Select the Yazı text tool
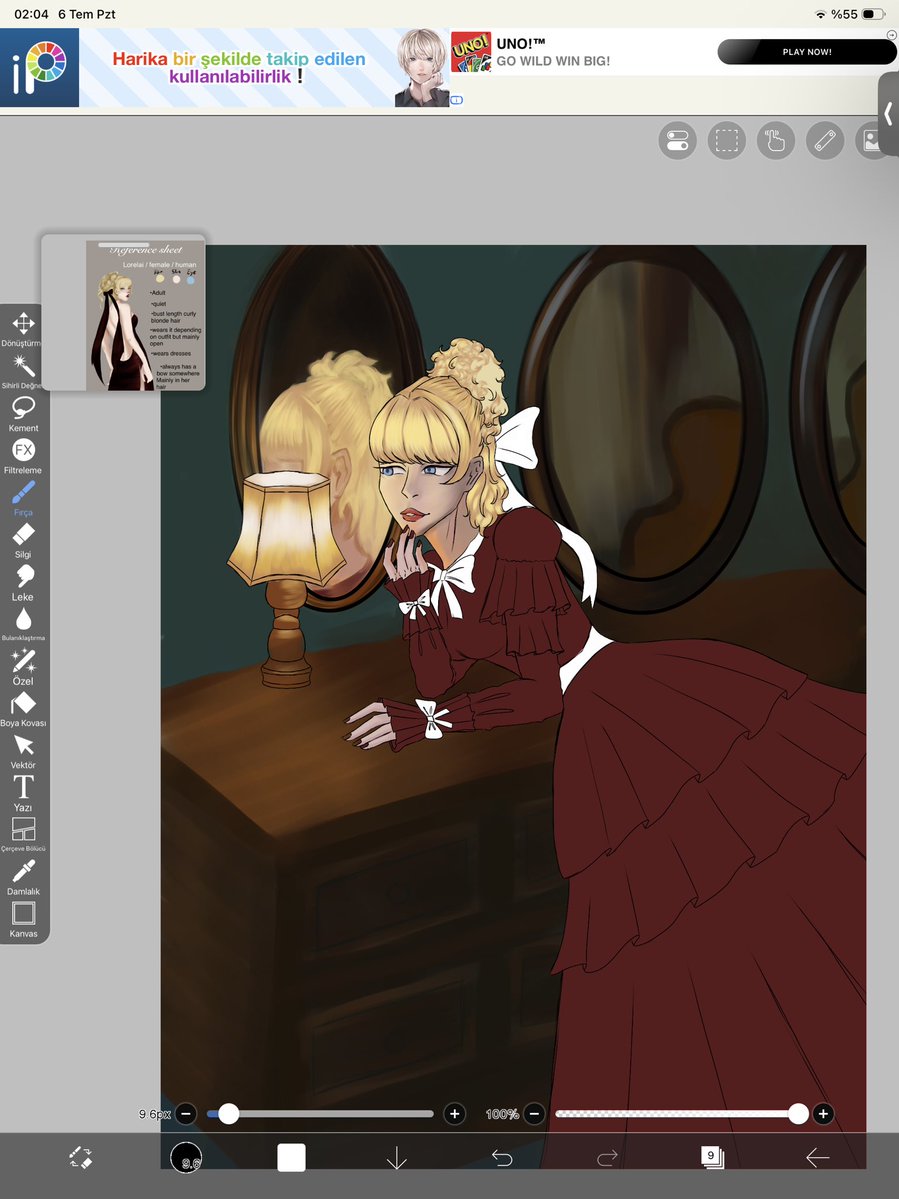The height and width of the screenshot is (1199, 899). (x=23, y=793)
